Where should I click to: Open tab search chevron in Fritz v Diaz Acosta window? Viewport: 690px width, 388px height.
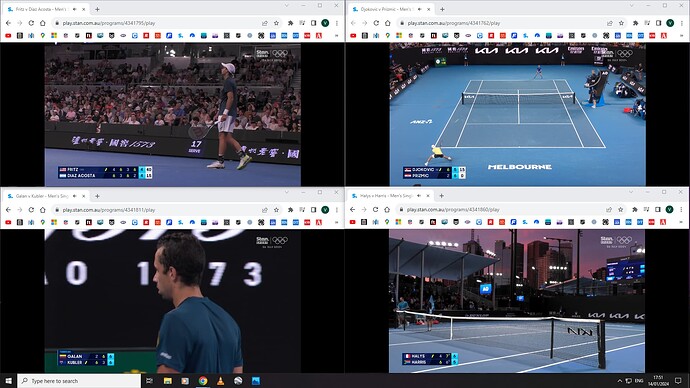tap(286, 6)
